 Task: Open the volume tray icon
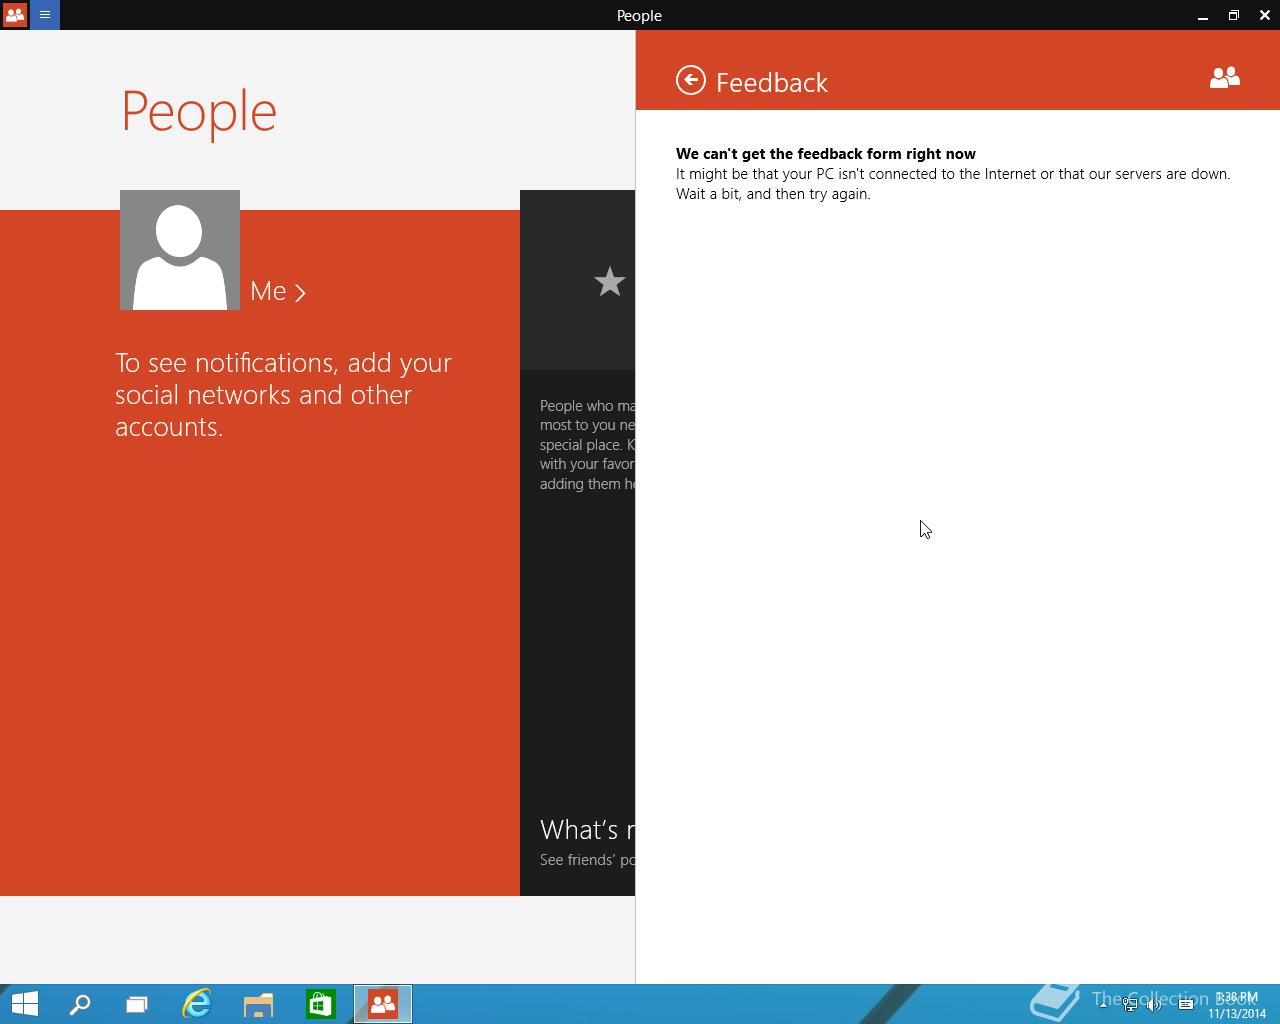coord(1155,1005)
